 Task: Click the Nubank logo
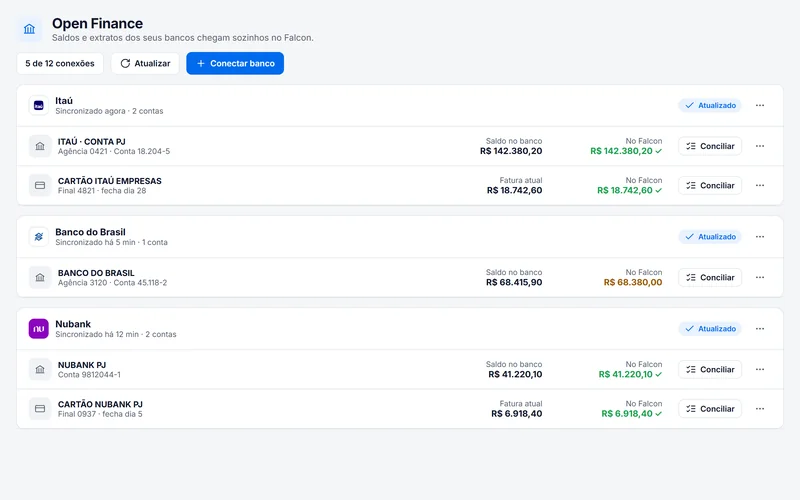click(x=39, y=329)
